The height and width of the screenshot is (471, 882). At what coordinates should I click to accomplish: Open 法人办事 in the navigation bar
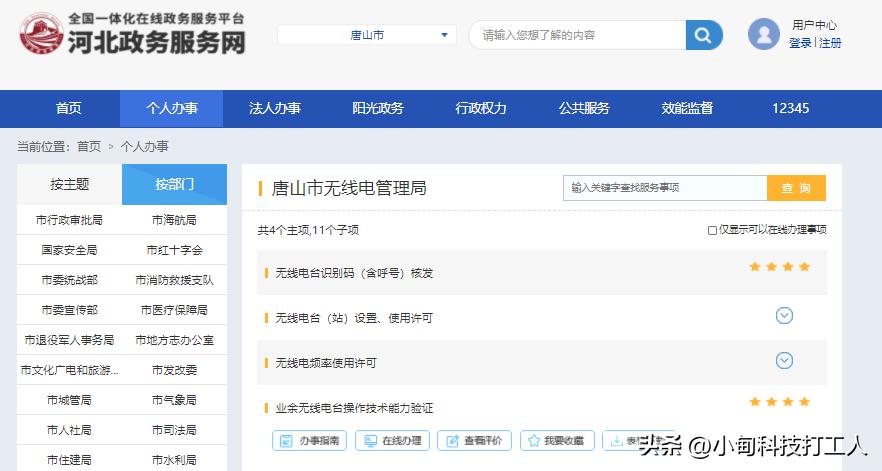coord(274,108)
